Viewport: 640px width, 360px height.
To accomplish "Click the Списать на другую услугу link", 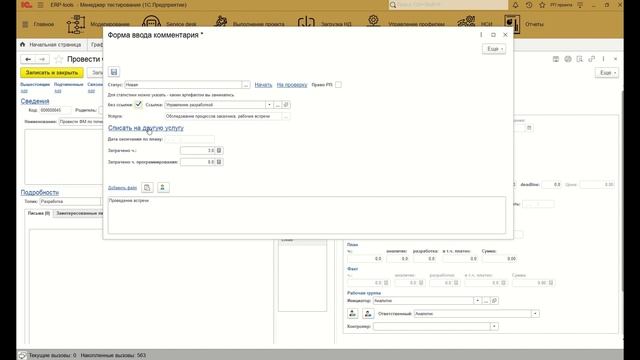I will click(x=146, y=128).
